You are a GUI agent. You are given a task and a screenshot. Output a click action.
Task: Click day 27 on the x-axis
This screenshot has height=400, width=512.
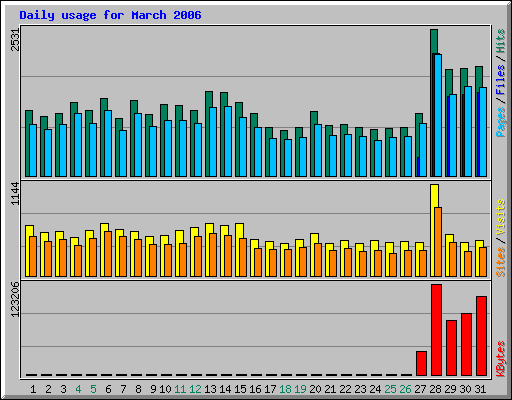click(420, 389)
